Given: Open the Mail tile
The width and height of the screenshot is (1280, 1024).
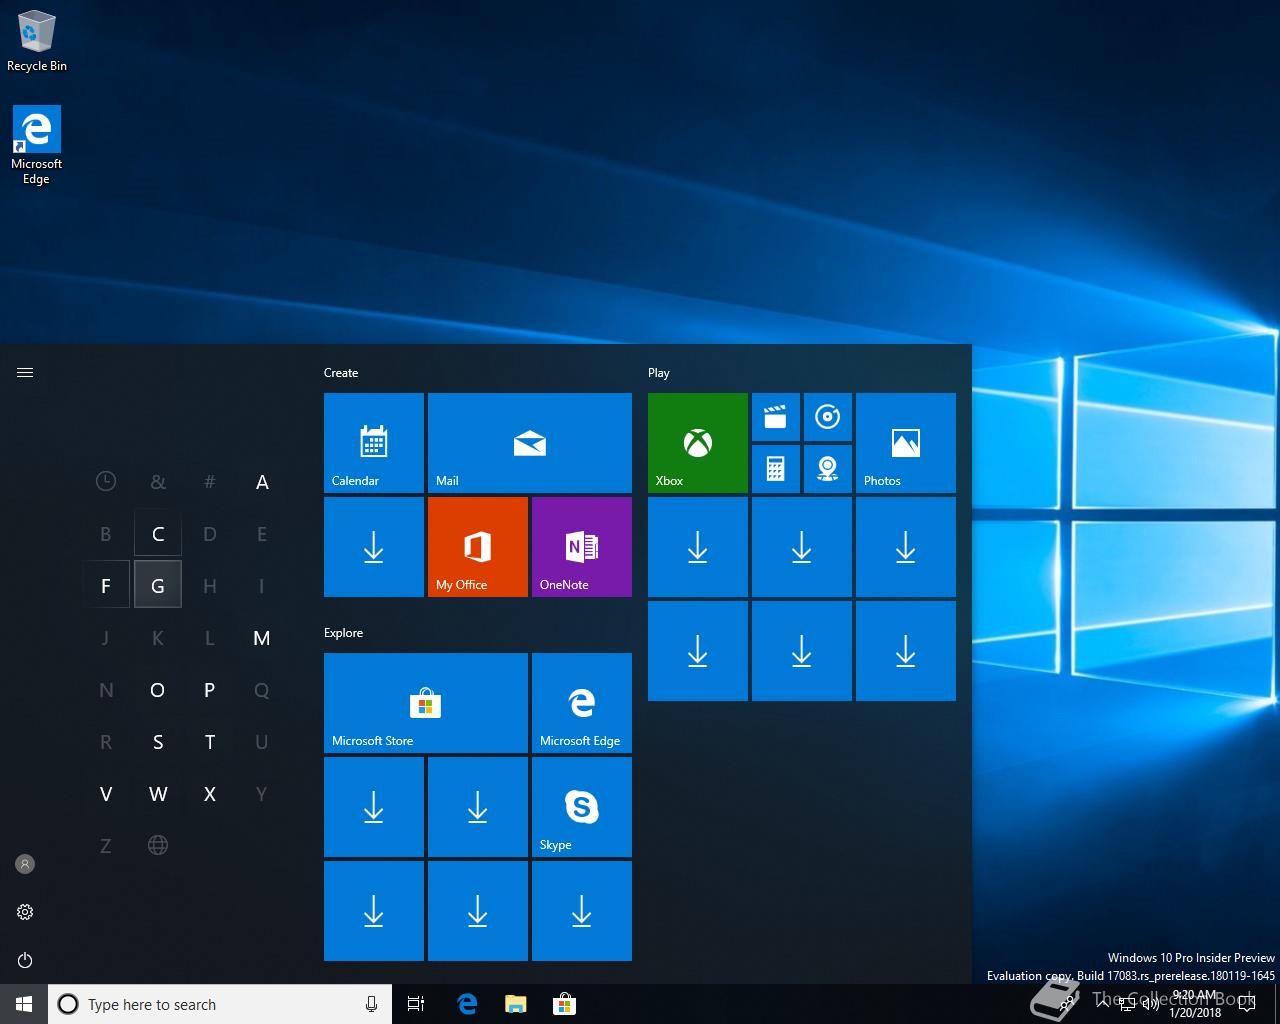Looking at the screenshot, I should 530,443.
